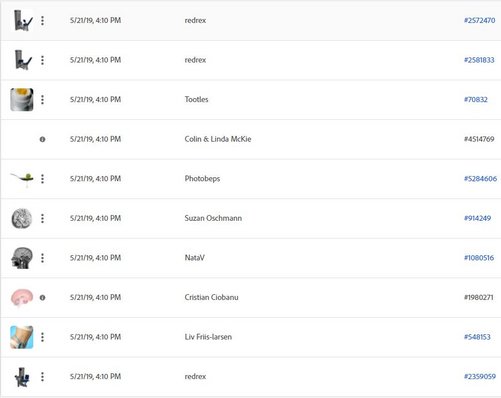Open three-dot menu for NataV row
Image resolution: width=501 pixels, height=398 pixels.
point(42,258)
